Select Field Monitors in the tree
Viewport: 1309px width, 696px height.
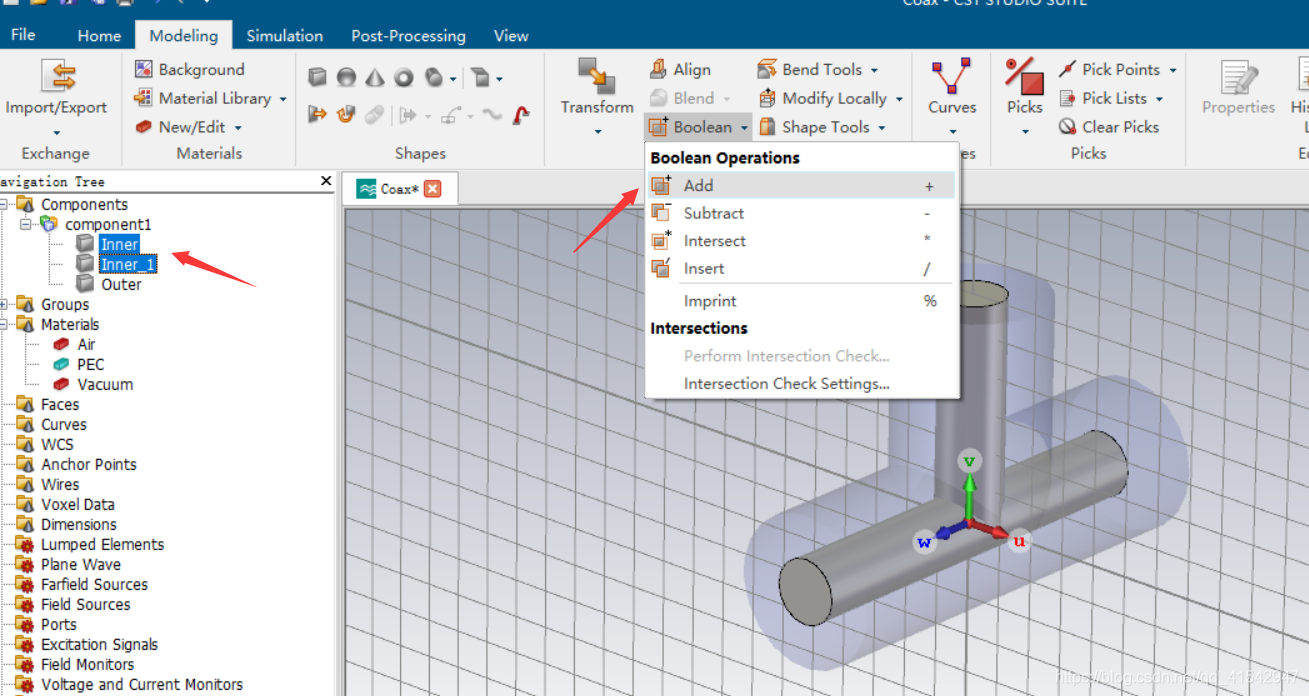click(87, 664)
